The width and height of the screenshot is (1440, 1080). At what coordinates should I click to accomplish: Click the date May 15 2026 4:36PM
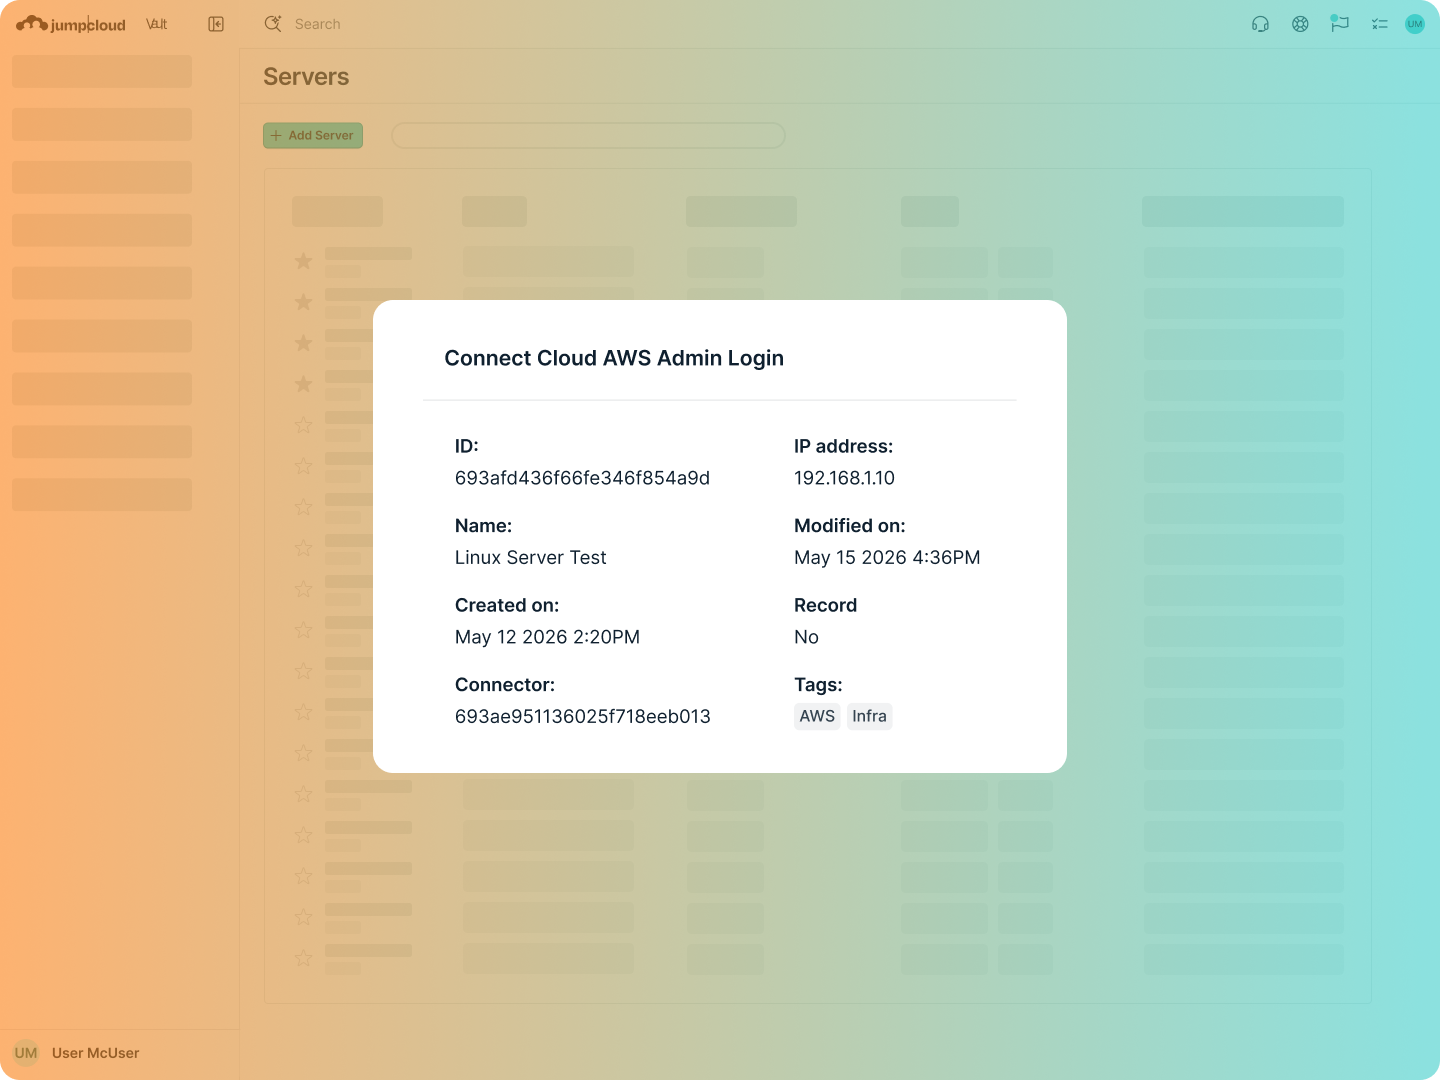point(887,558)
